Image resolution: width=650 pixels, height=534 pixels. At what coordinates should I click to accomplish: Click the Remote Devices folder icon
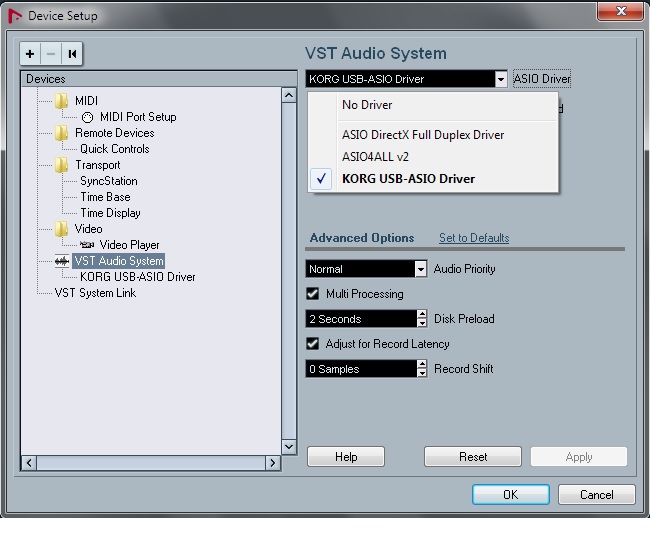tap(61, 133)
